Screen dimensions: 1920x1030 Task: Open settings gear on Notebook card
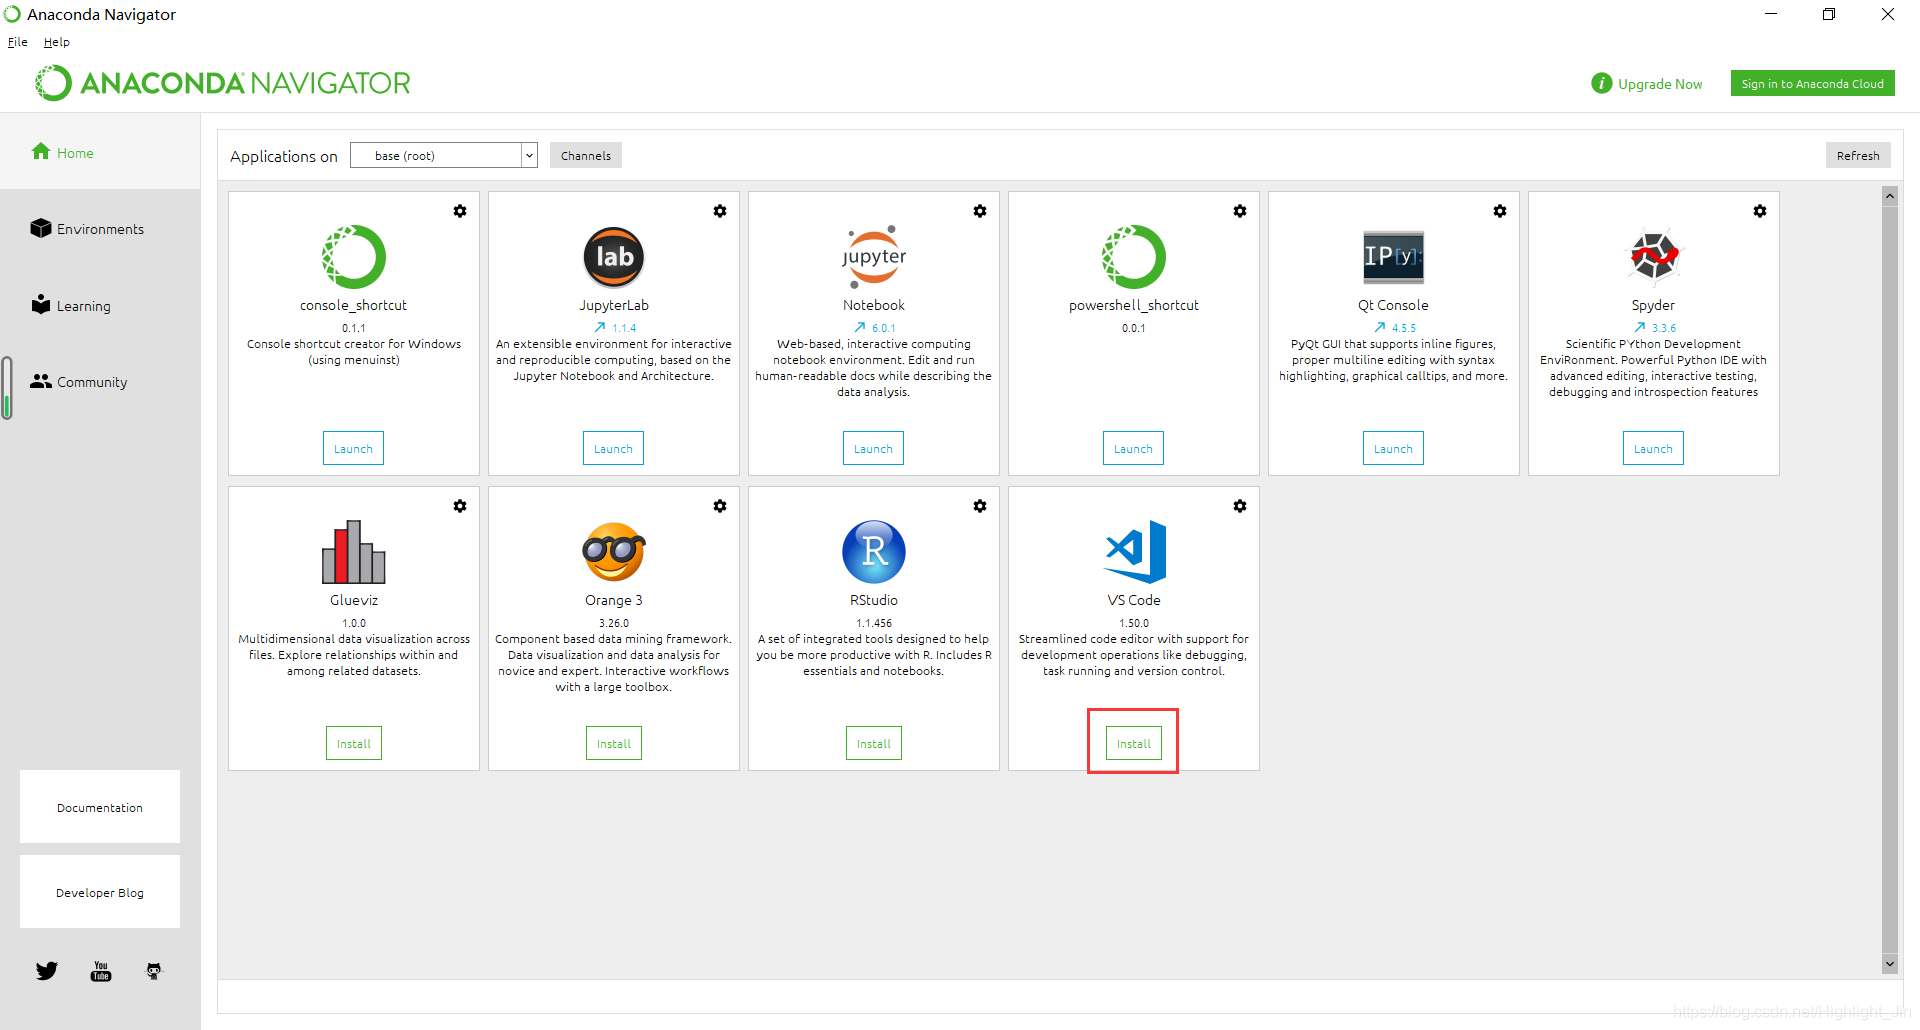coord(980,211)
